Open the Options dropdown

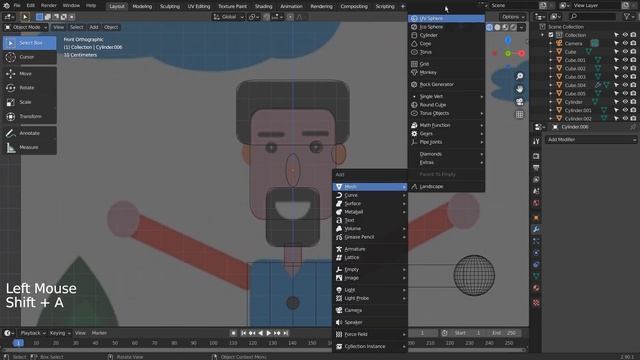tap(513, 17)
